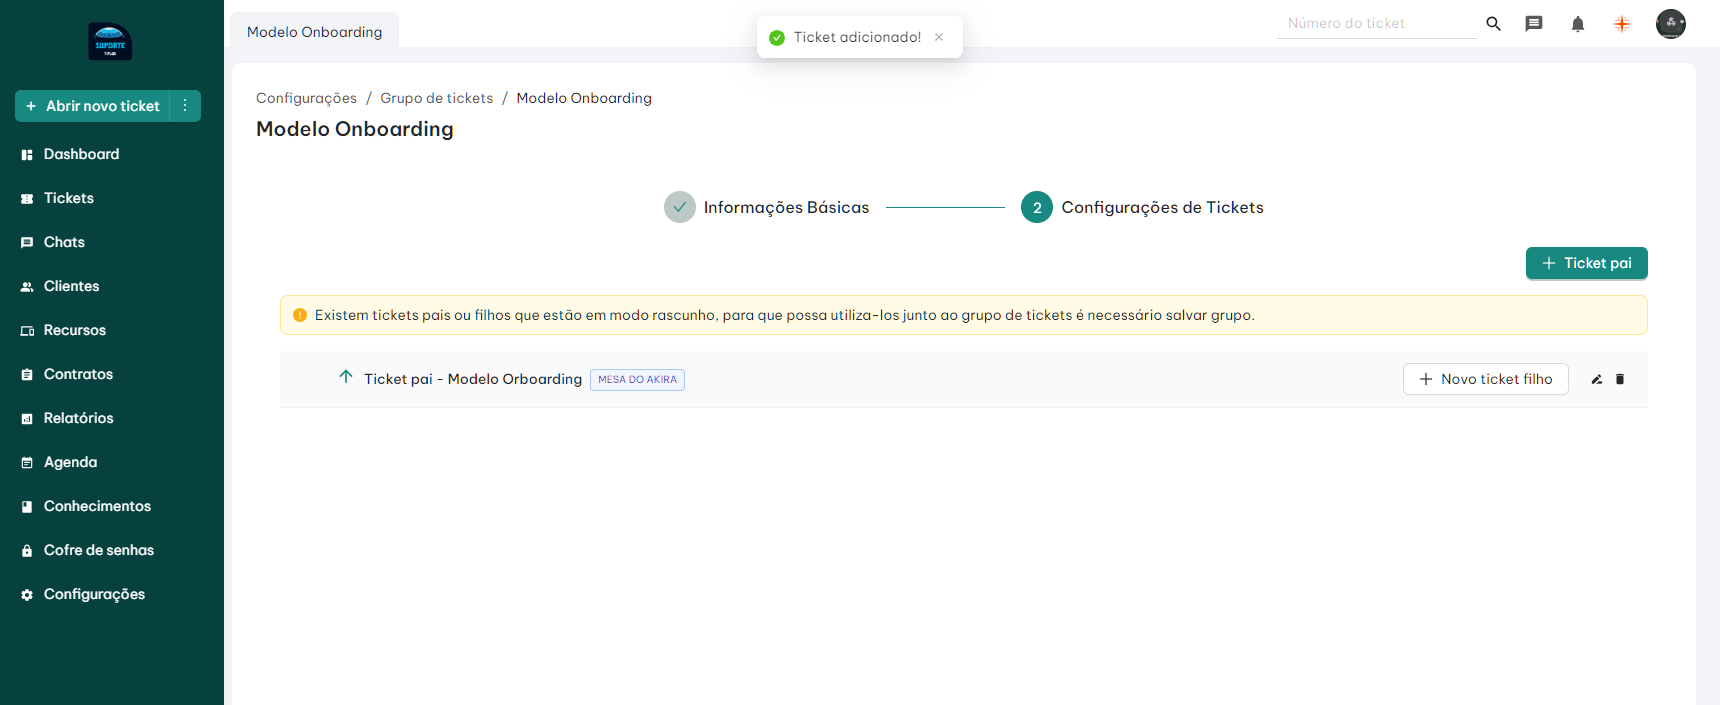Image resolution: width=1720 pixels, height=705 pixels.
Task: Click the search magnifier icon
Action: 1493,24
